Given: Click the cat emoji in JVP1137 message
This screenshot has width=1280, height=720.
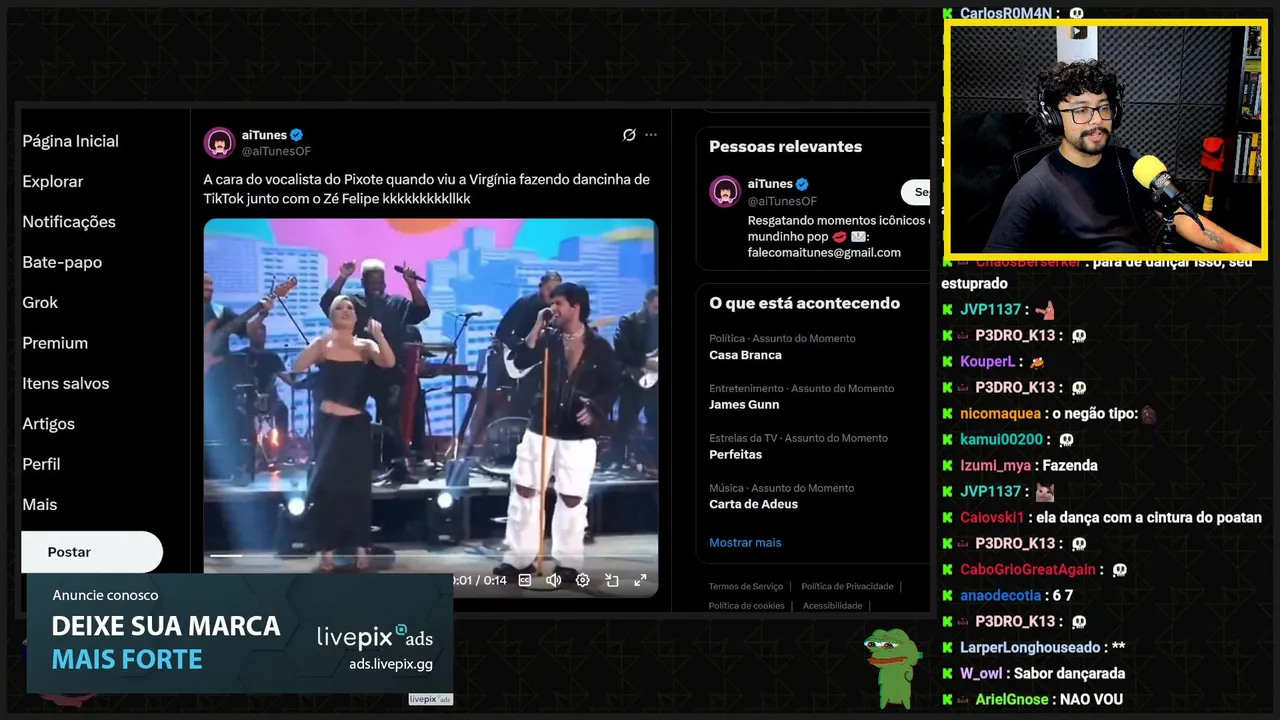Looking at the screenshot, I should (1045, 491).
